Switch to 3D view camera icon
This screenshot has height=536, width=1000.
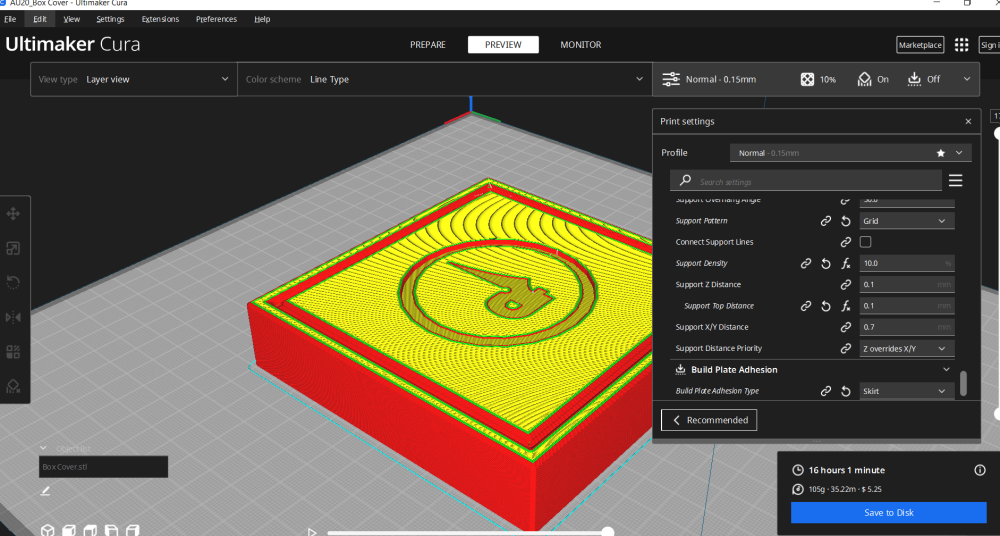(x=46, y=530)
